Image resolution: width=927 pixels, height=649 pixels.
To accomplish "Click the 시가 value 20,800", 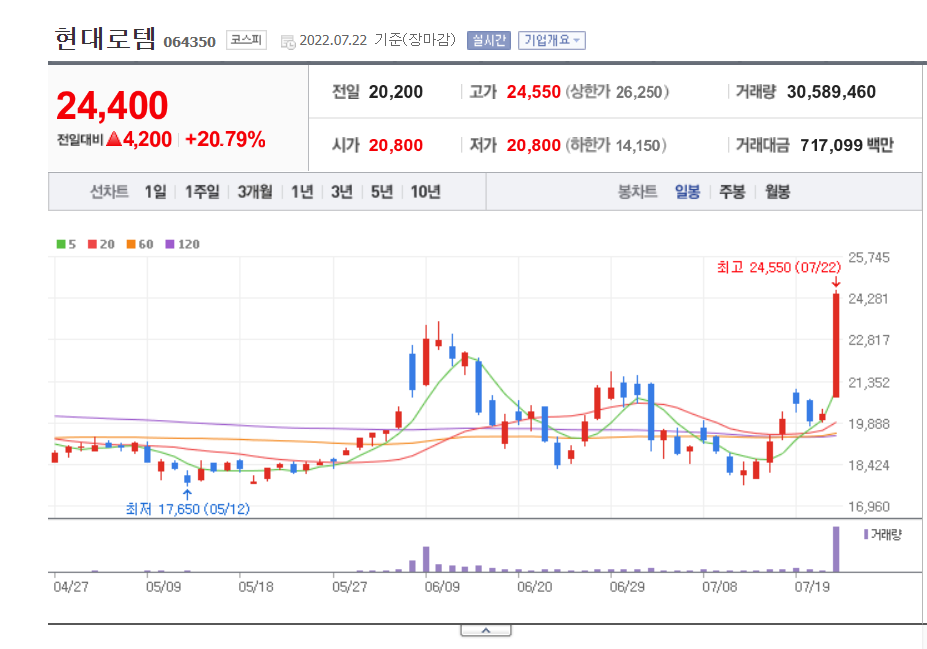I will [396, 145].
